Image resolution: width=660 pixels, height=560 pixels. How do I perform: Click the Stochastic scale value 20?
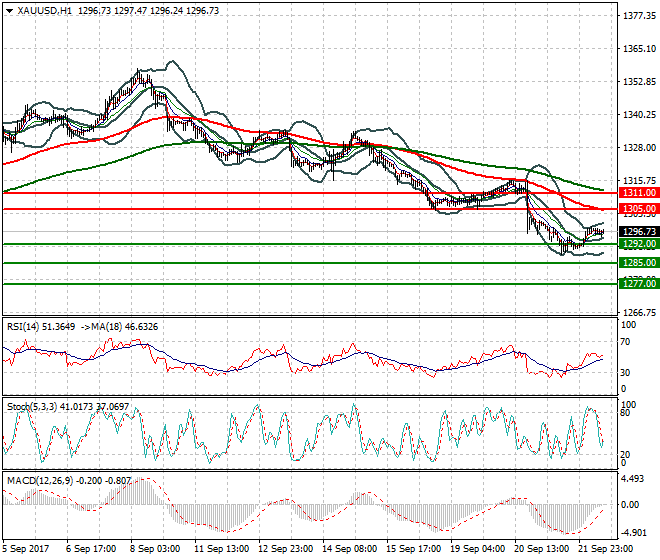(x=625, y=454)
